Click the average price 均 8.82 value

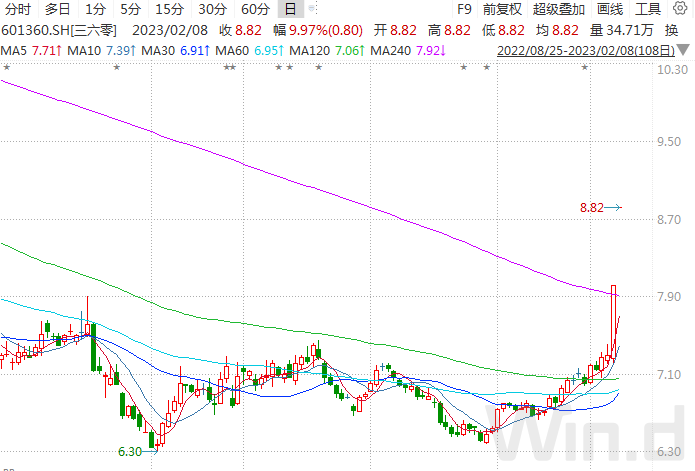[557, 30]
